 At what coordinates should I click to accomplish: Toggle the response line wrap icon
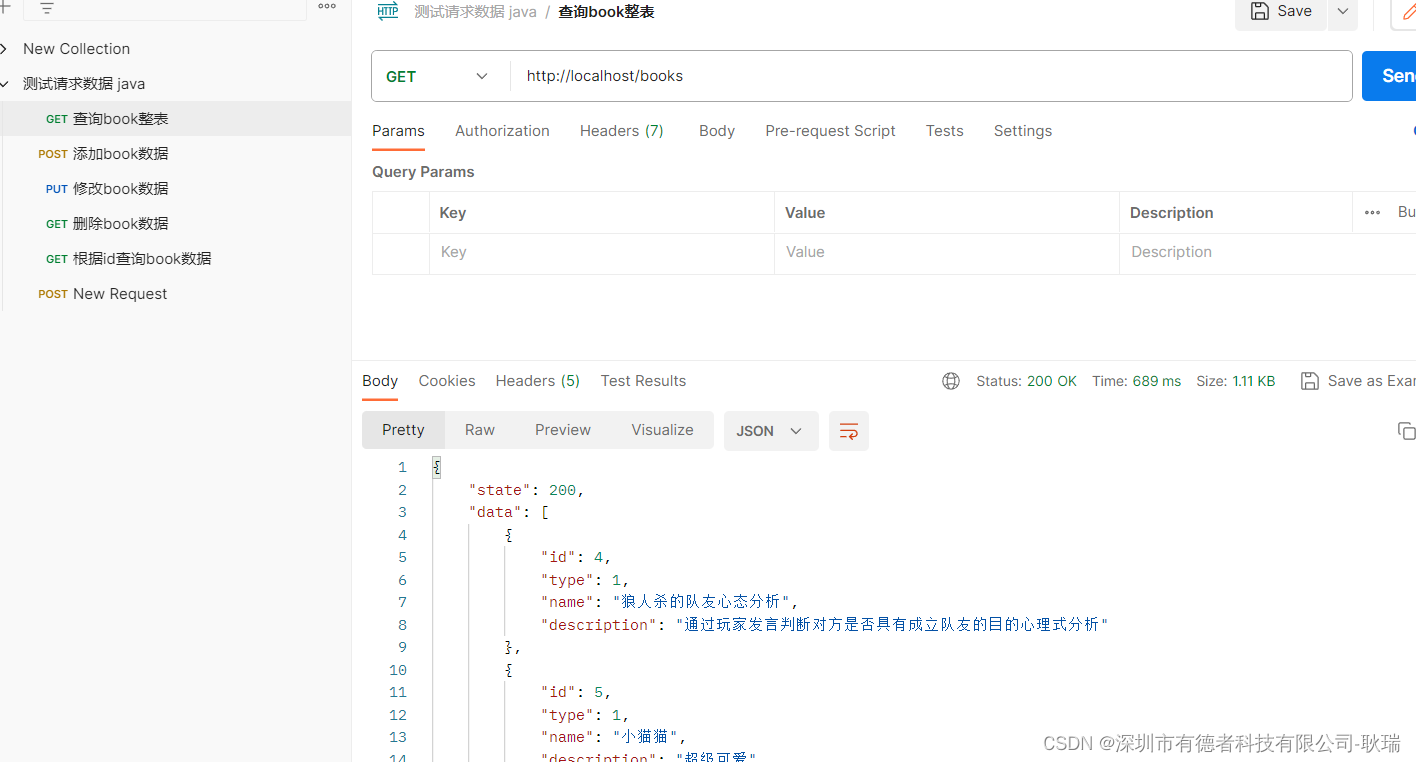coord(848,431)
